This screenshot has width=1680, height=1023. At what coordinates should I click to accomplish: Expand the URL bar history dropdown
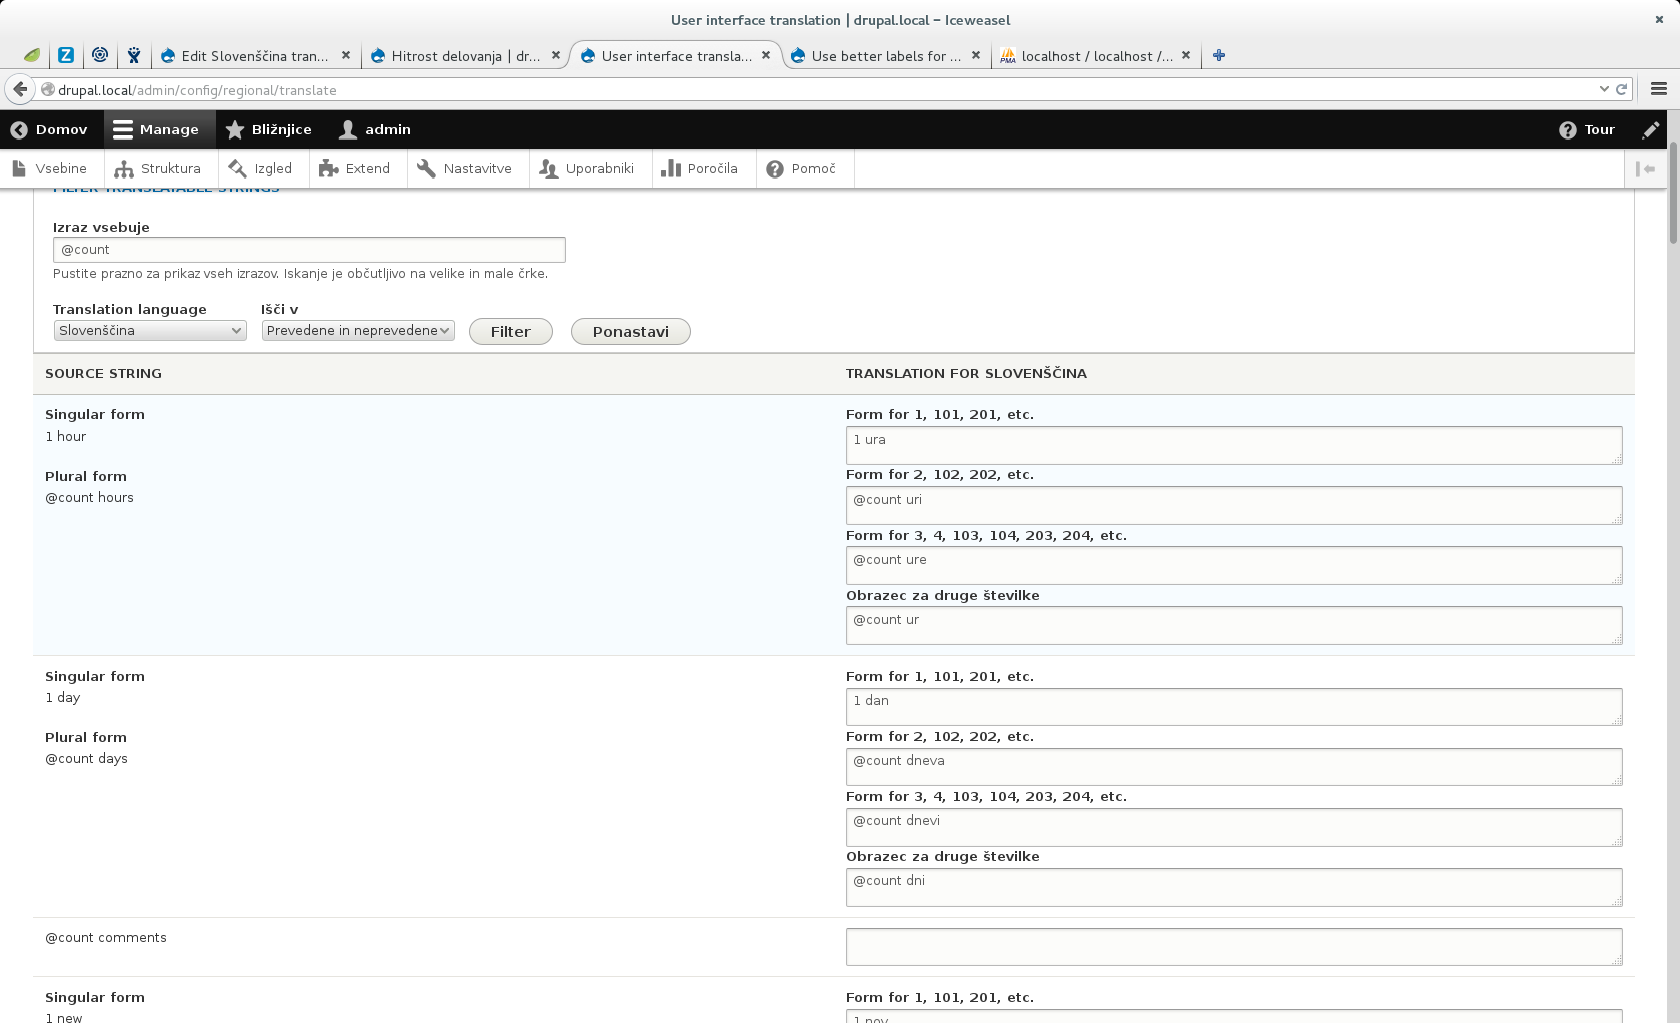tap(1604, 89)
